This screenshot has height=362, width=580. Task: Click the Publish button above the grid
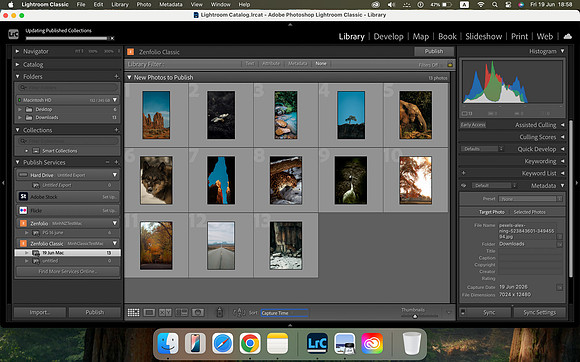click(434, 51)
